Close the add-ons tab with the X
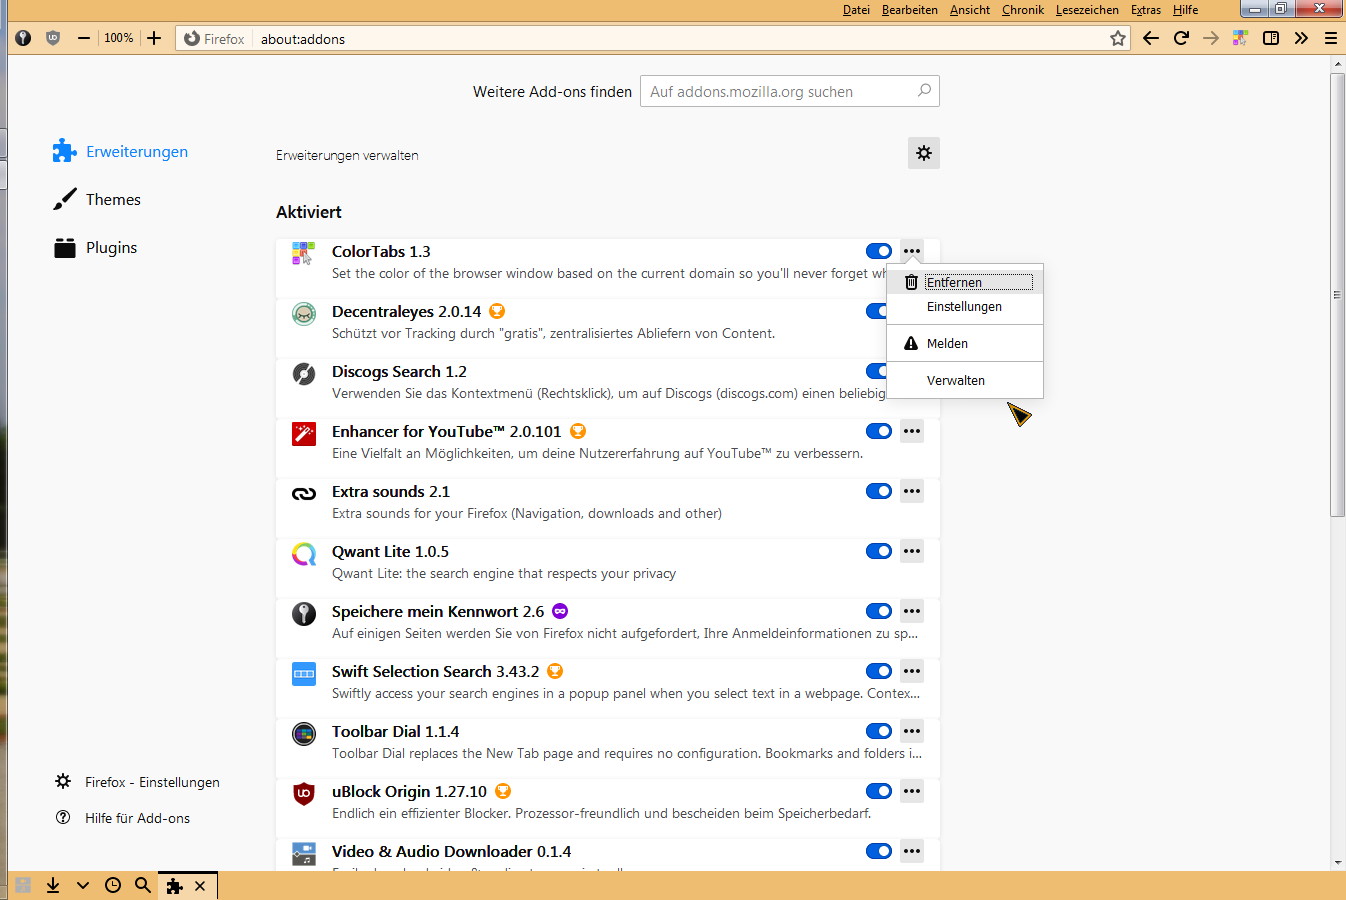This screenshot has width=1346, height=900. tap(200, 885)
